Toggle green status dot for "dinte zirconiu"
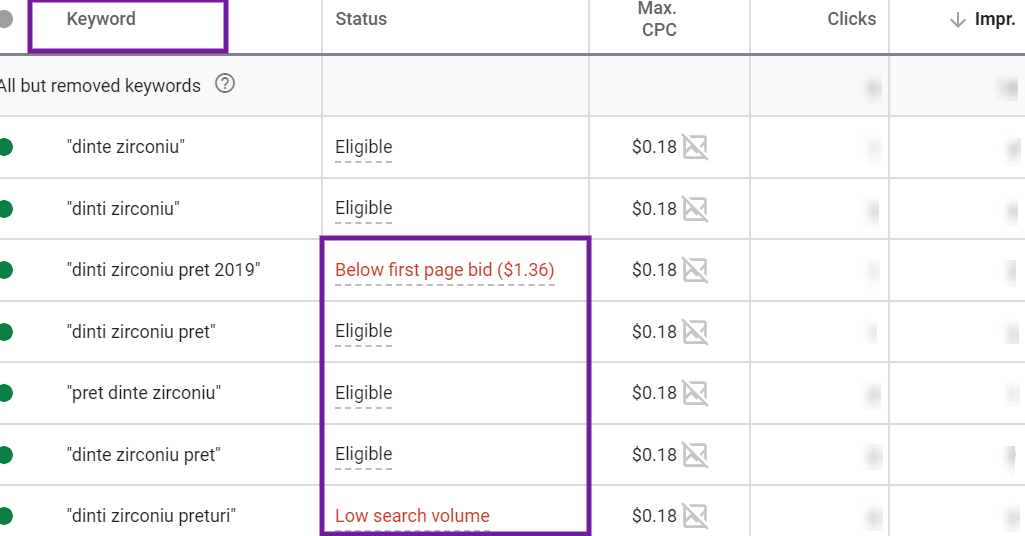This screenshot has width=1025, height=536. point(5,147)
